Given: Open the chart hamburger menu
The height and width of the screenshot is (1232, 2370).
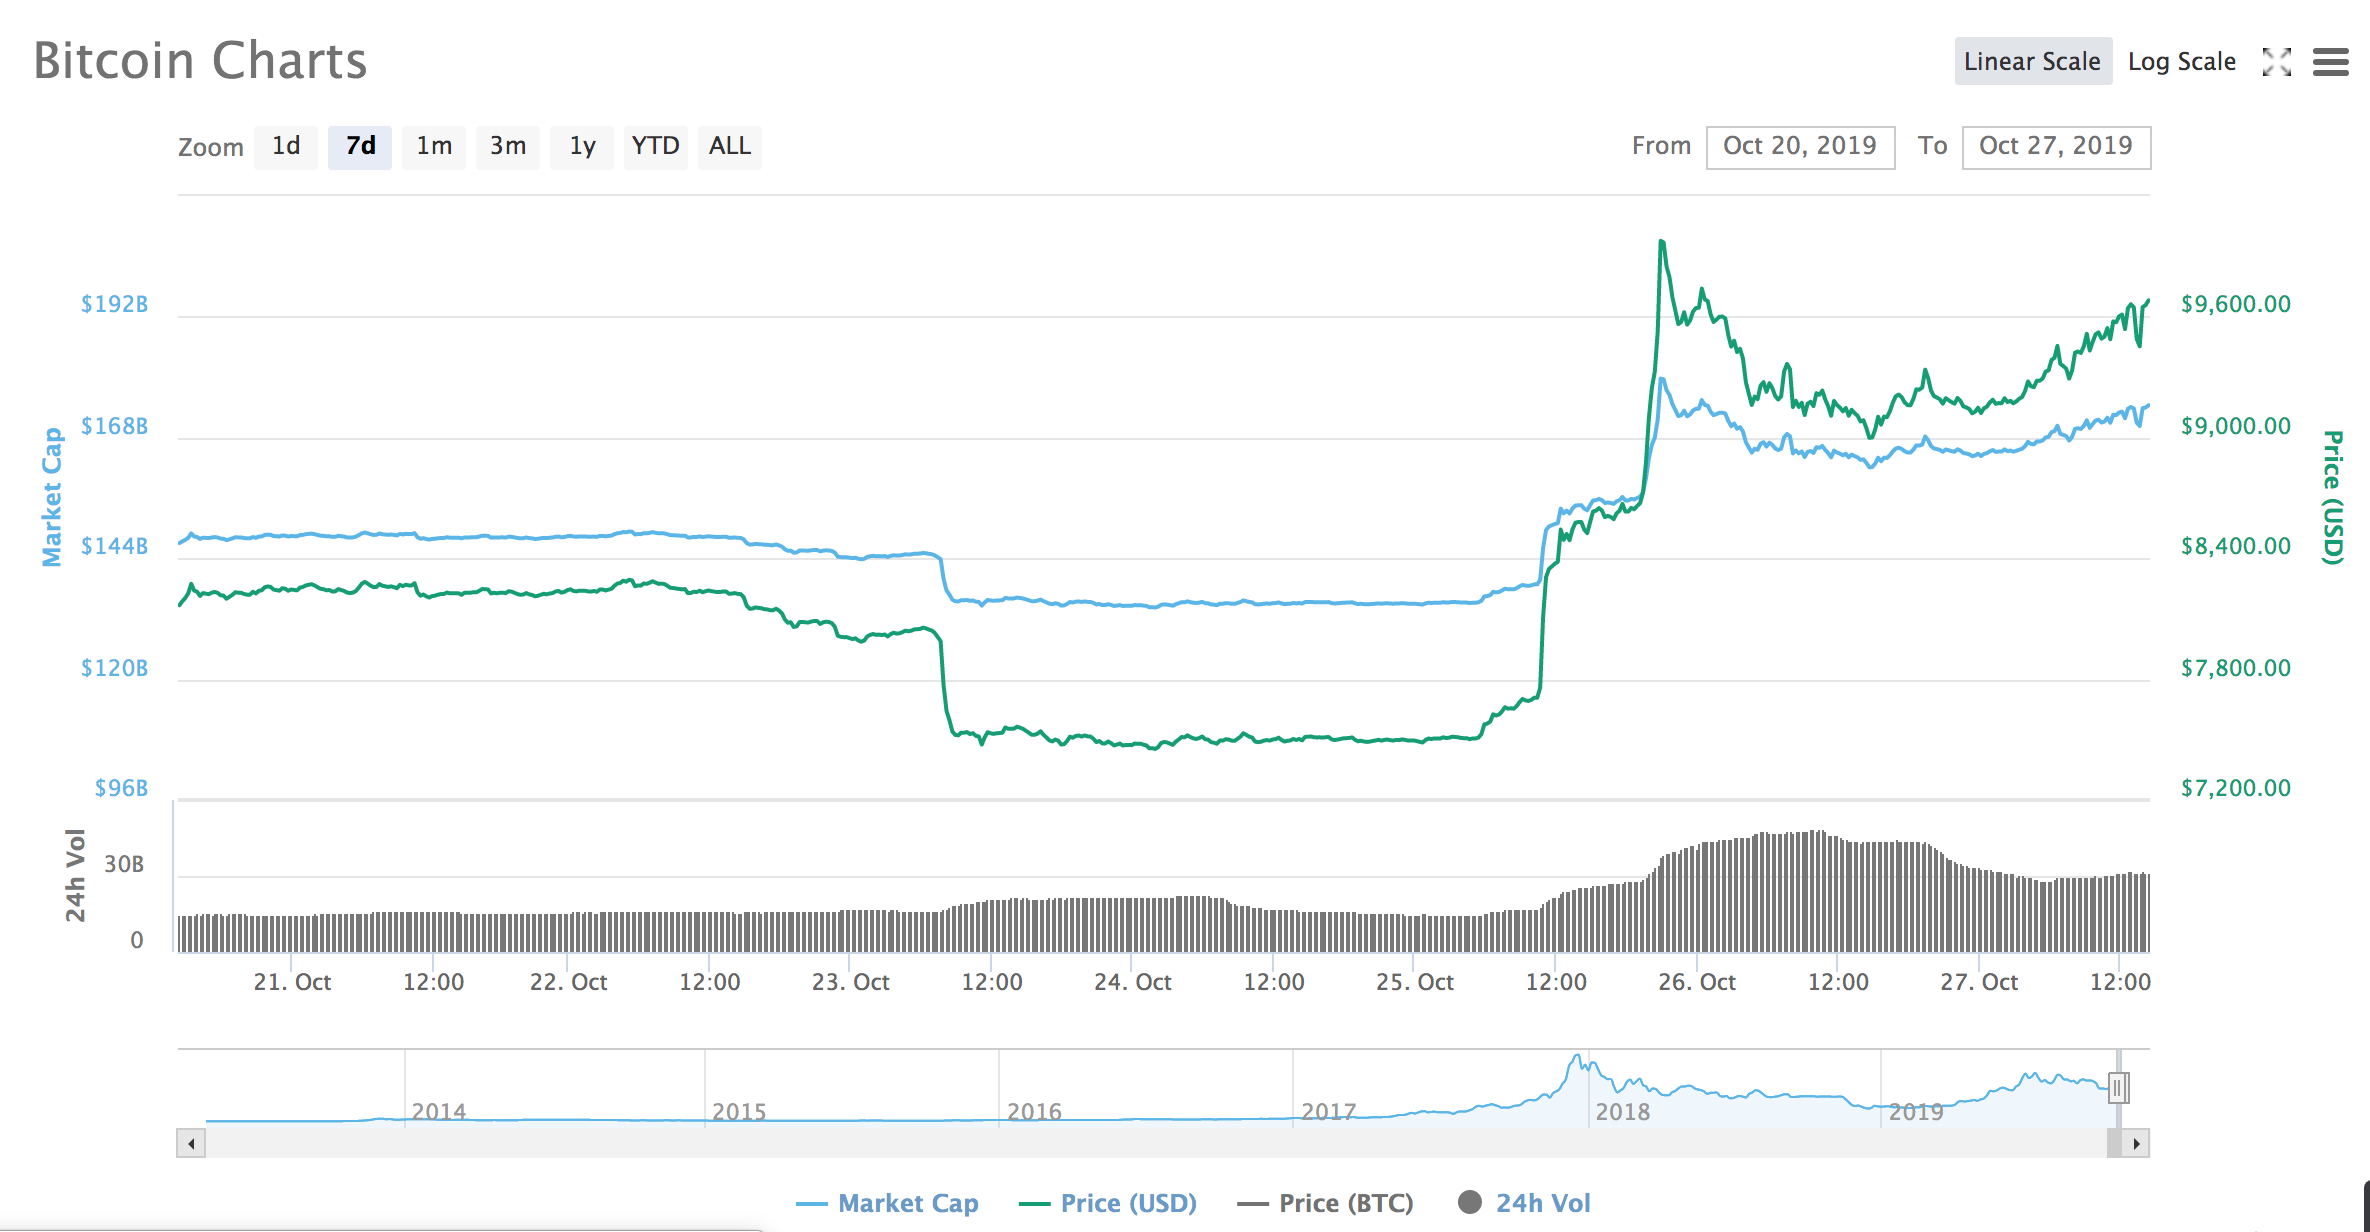Looking at the screenshot, I should (x=2330, y=62).
